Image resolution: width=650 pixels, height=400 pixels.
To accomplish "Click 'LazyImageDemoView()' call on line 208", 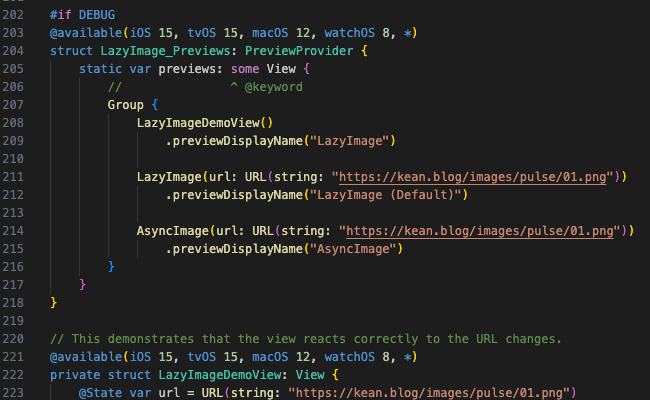I will (205, 123).
